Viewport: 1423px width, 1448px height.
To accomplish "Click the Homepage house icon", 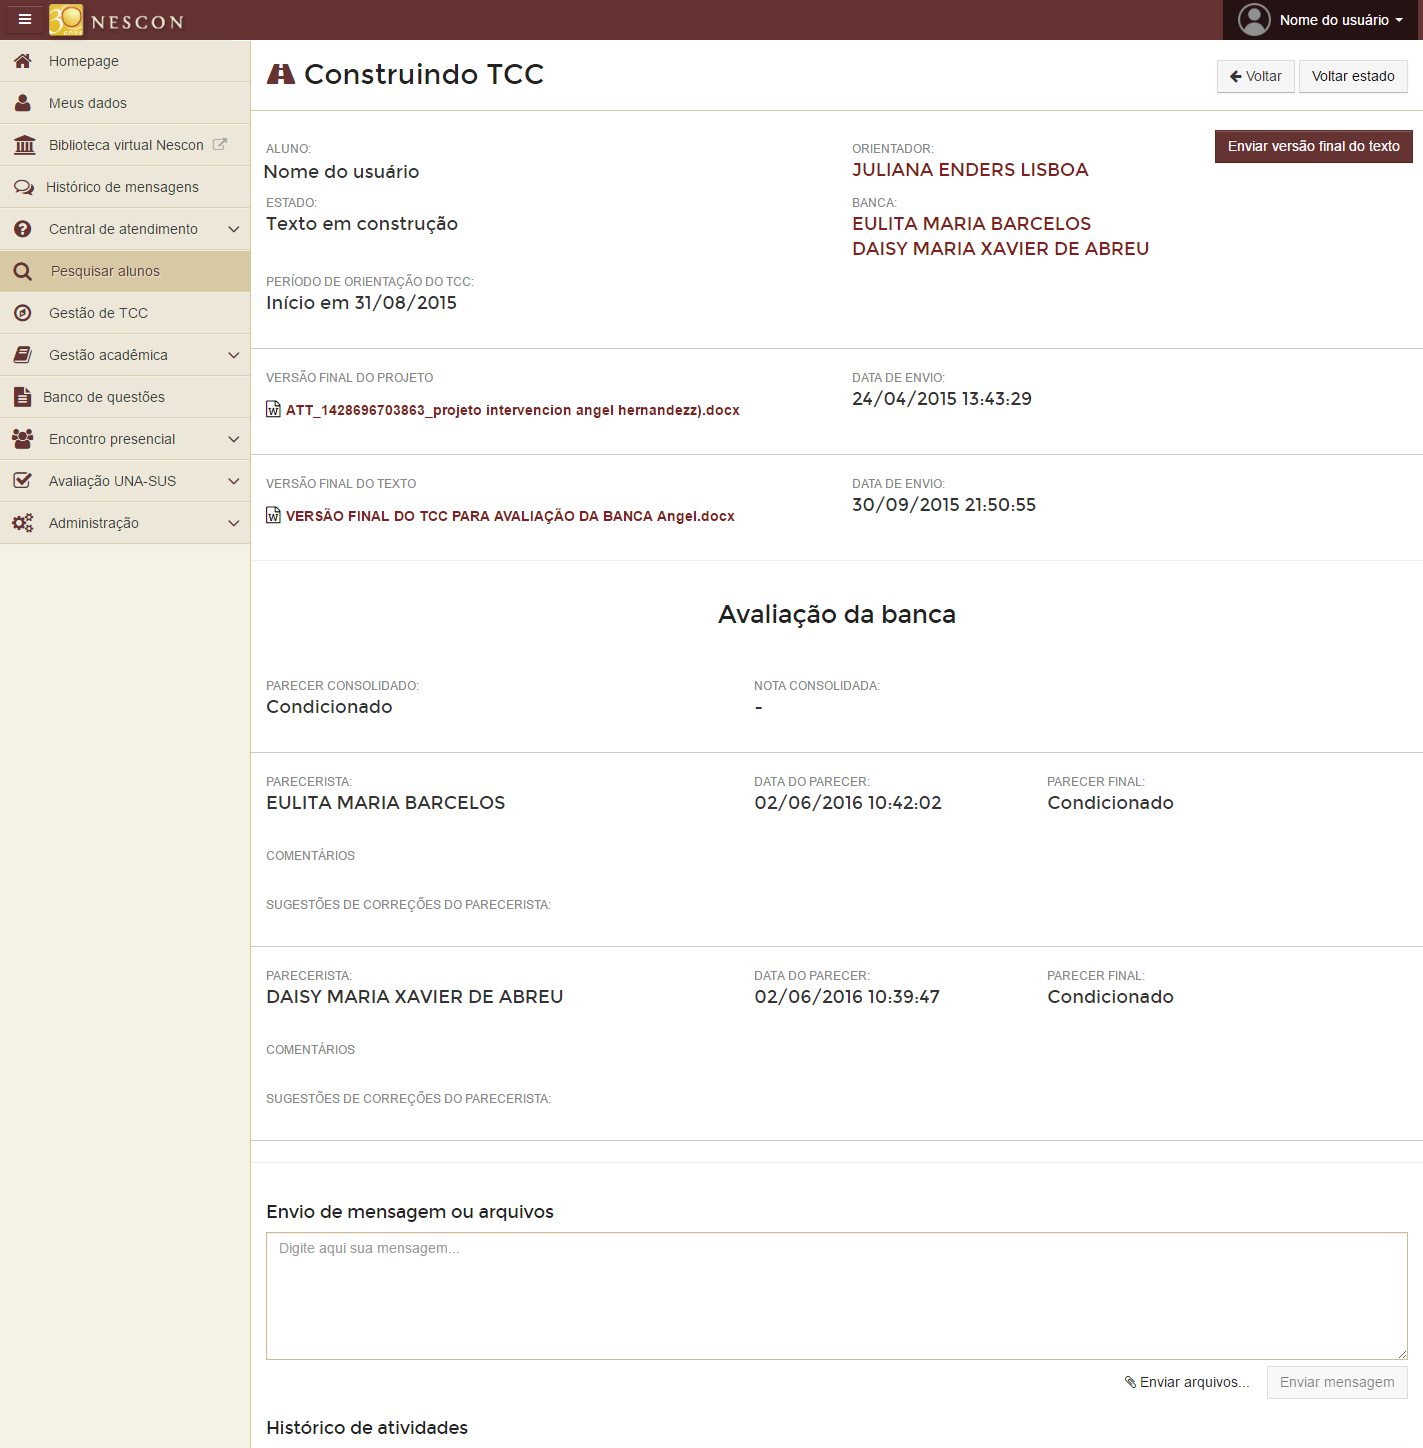I will tap(23, 61).
